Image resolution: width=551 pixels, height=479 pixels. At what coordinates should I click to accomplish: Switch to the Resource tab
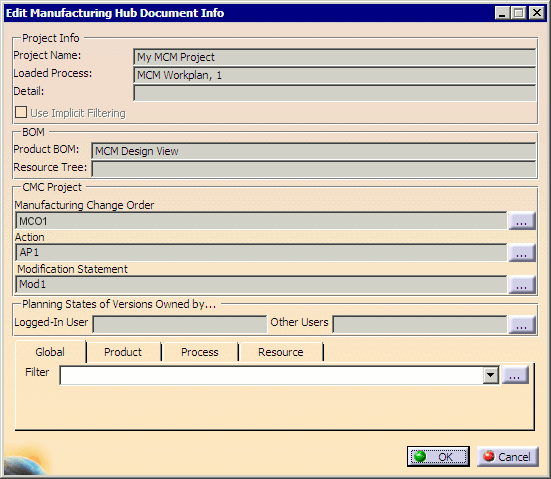(x=280, y=352)
